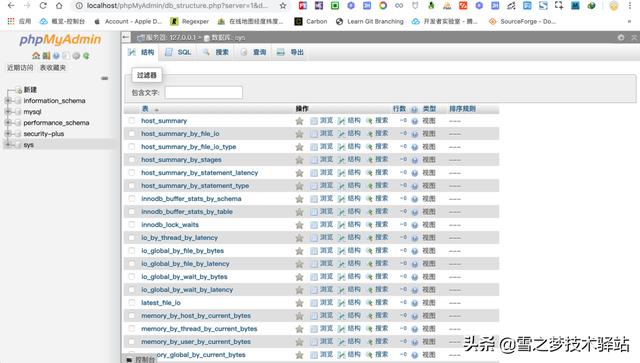Hide navigation panel arrow button
The width and height of the screenshot is (640, 363).
[126, 38]
